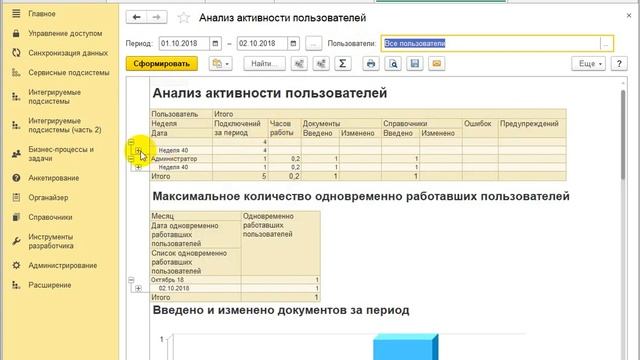The image size is (640, 360).
Task: Click the Главное hamburger icon in sidebar
Action: tap(16, 13)
